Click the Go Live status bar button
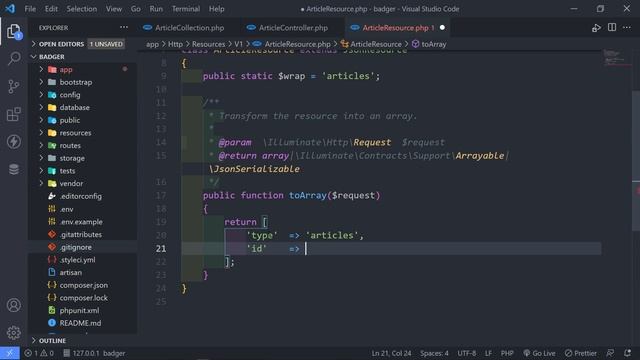The image size is (640, 360). [x=539, y=353]
